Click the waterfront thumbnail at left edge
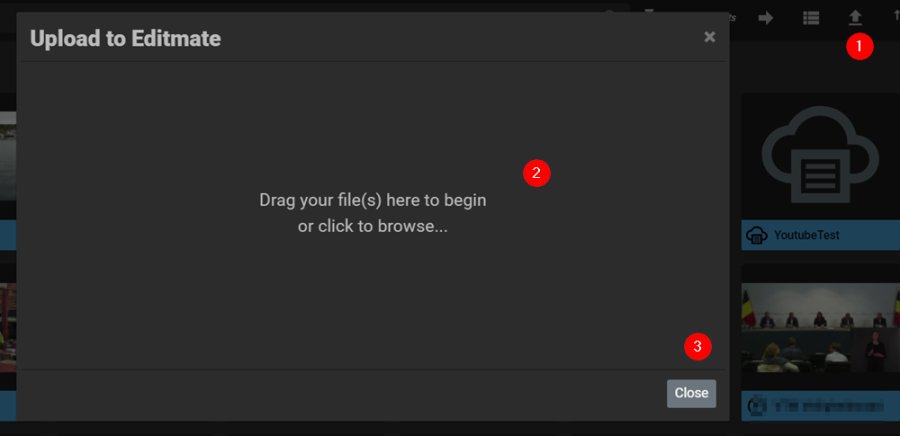This screenshot has width=900, height=436. [x=8, y=155]
